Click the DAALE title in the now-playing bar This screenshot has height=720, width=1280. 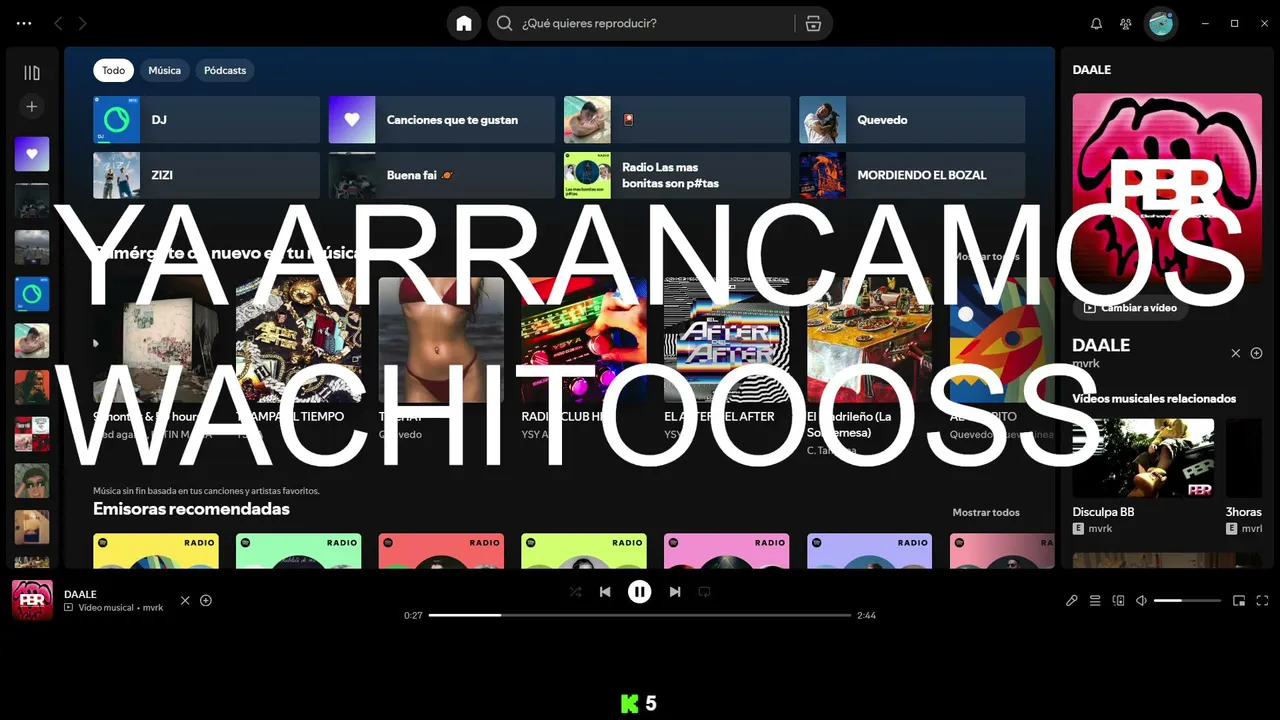[80, 594]
